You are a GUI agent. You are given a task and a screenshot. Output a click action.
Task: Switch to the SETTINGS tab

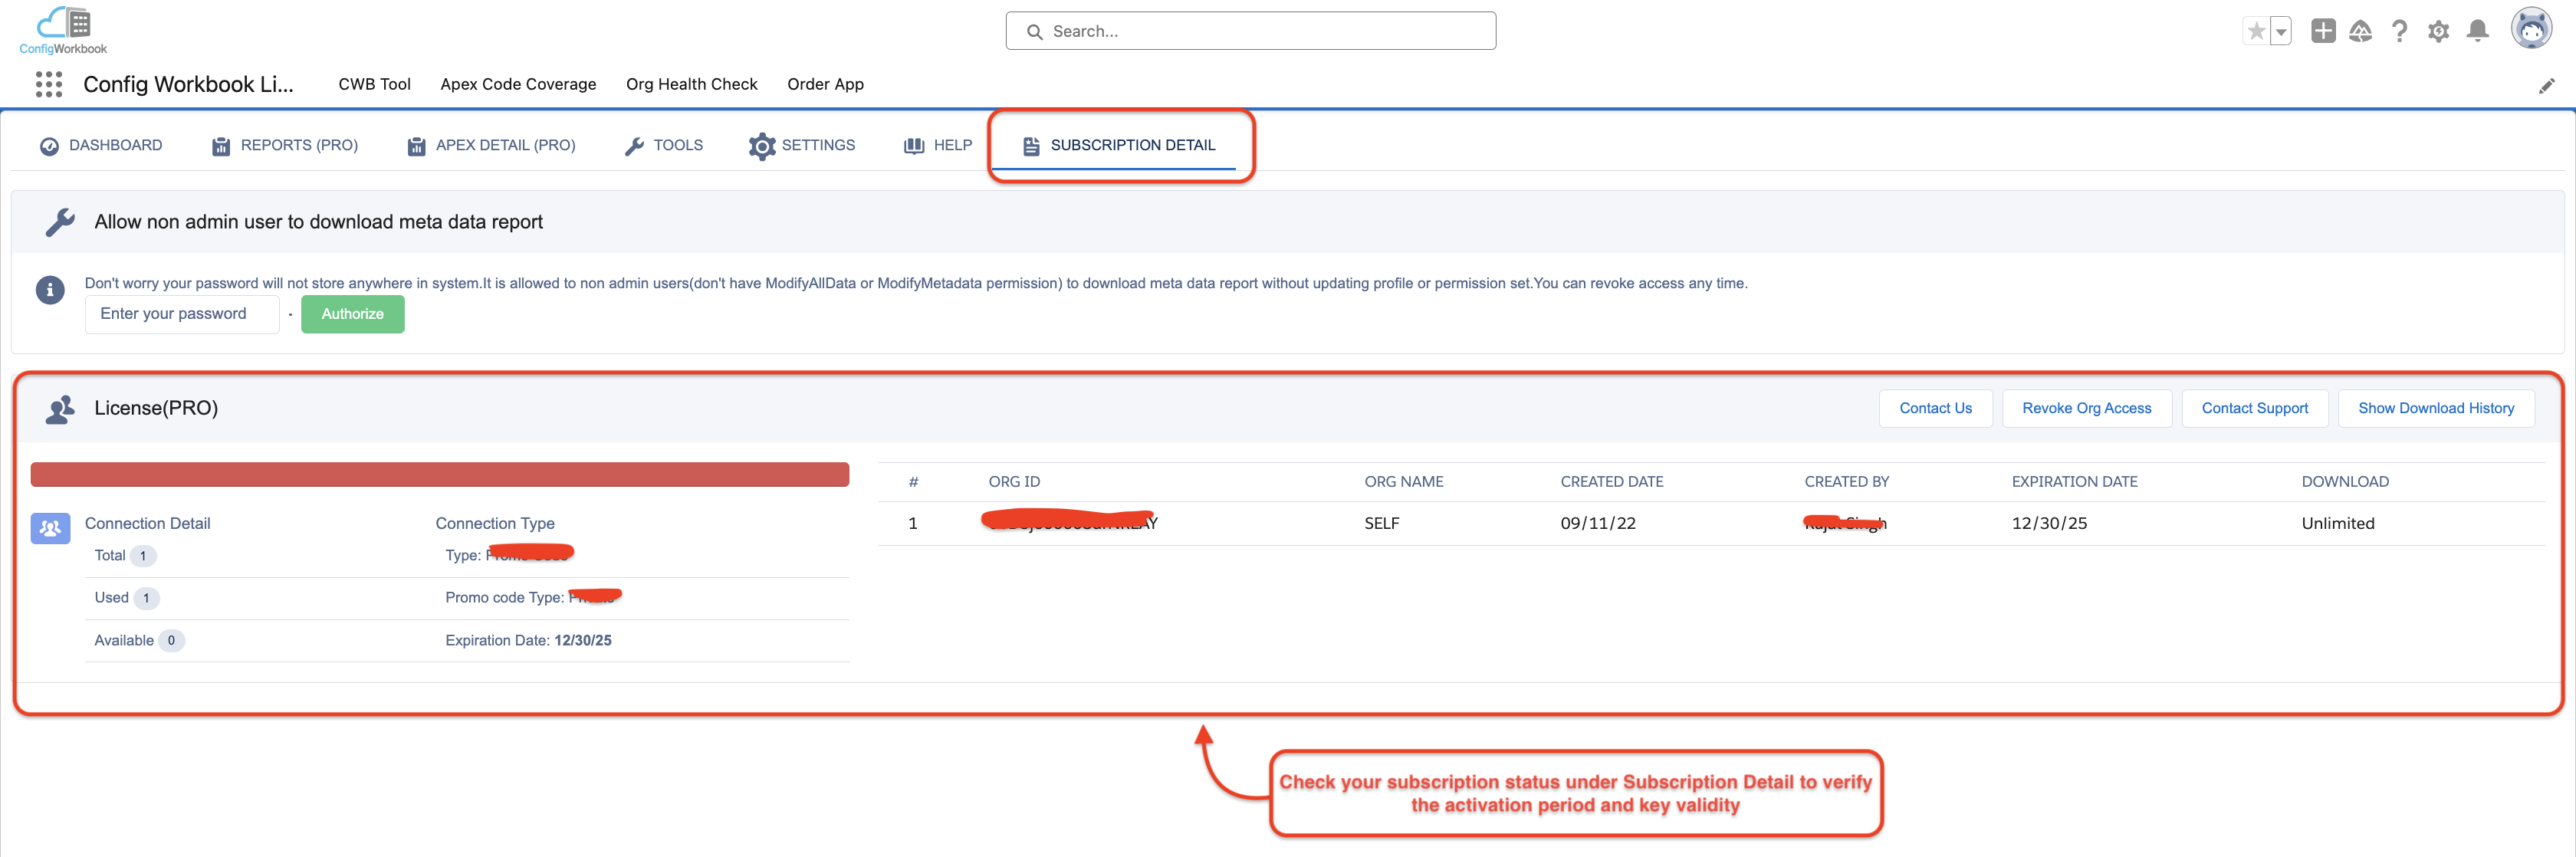coord(802,146)
